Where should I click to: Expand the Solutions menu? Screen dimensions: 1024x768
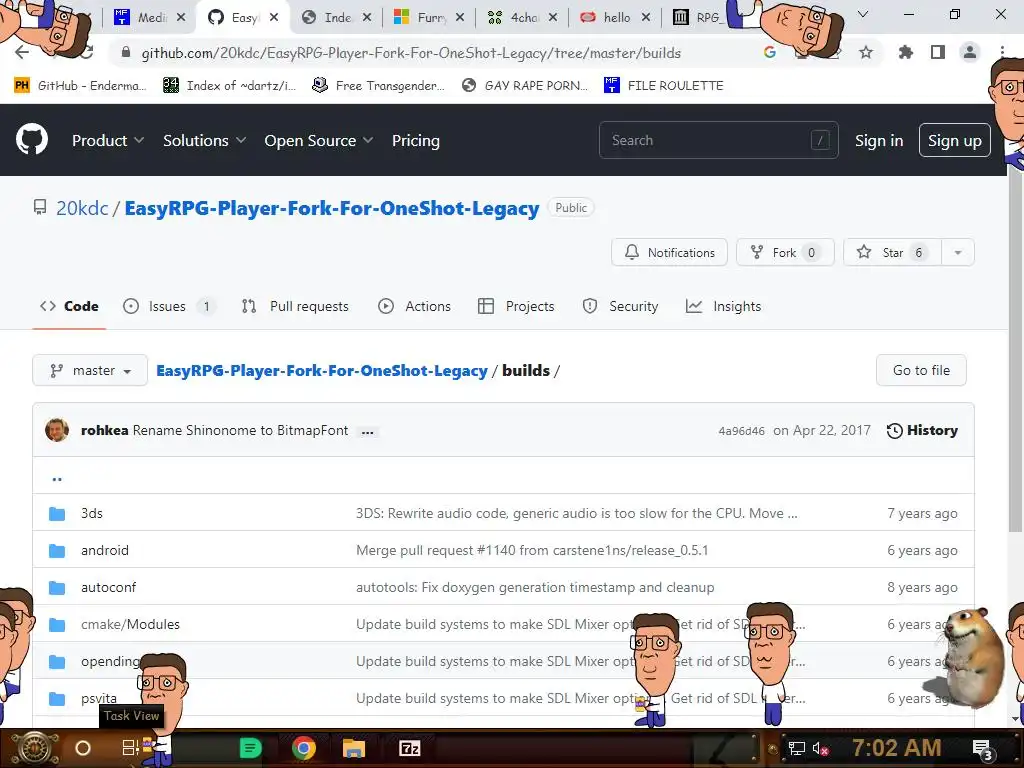204,140
